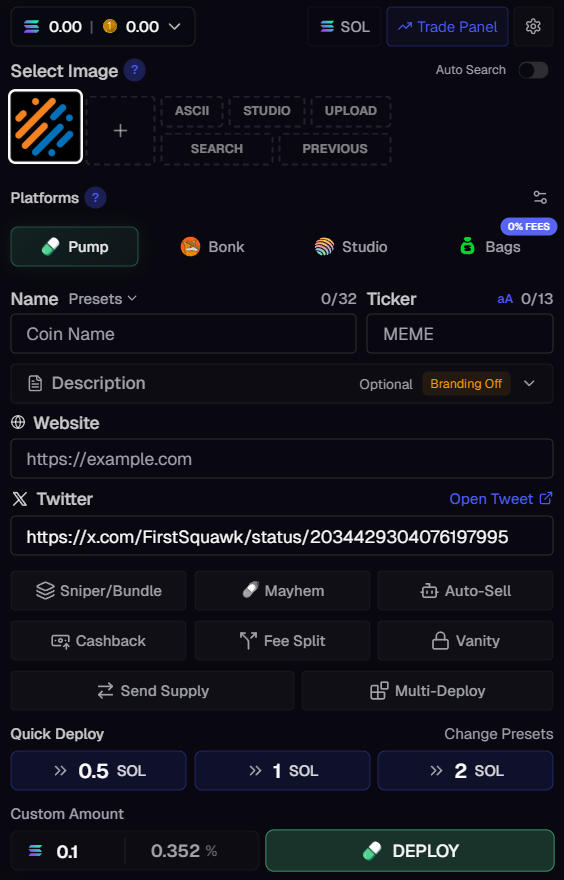Open the Name Presets dropdown

point(102,299)
